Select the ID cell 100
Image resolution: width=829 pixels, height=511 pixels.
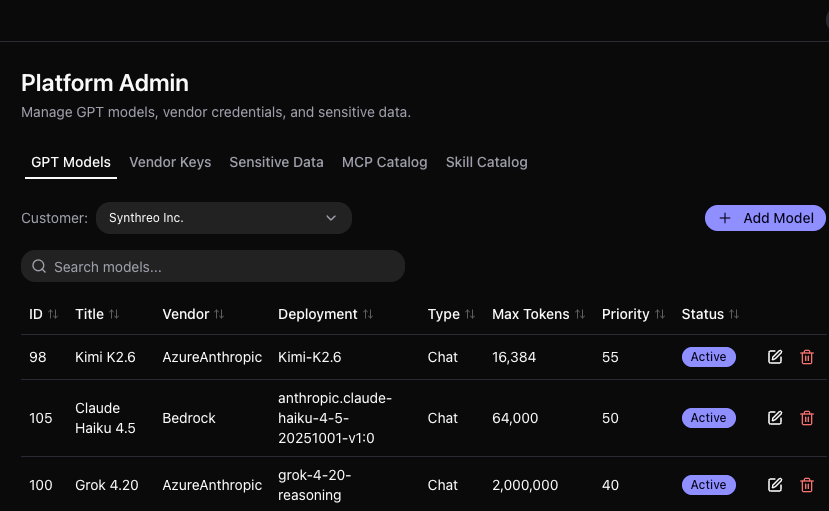[41, 485]
